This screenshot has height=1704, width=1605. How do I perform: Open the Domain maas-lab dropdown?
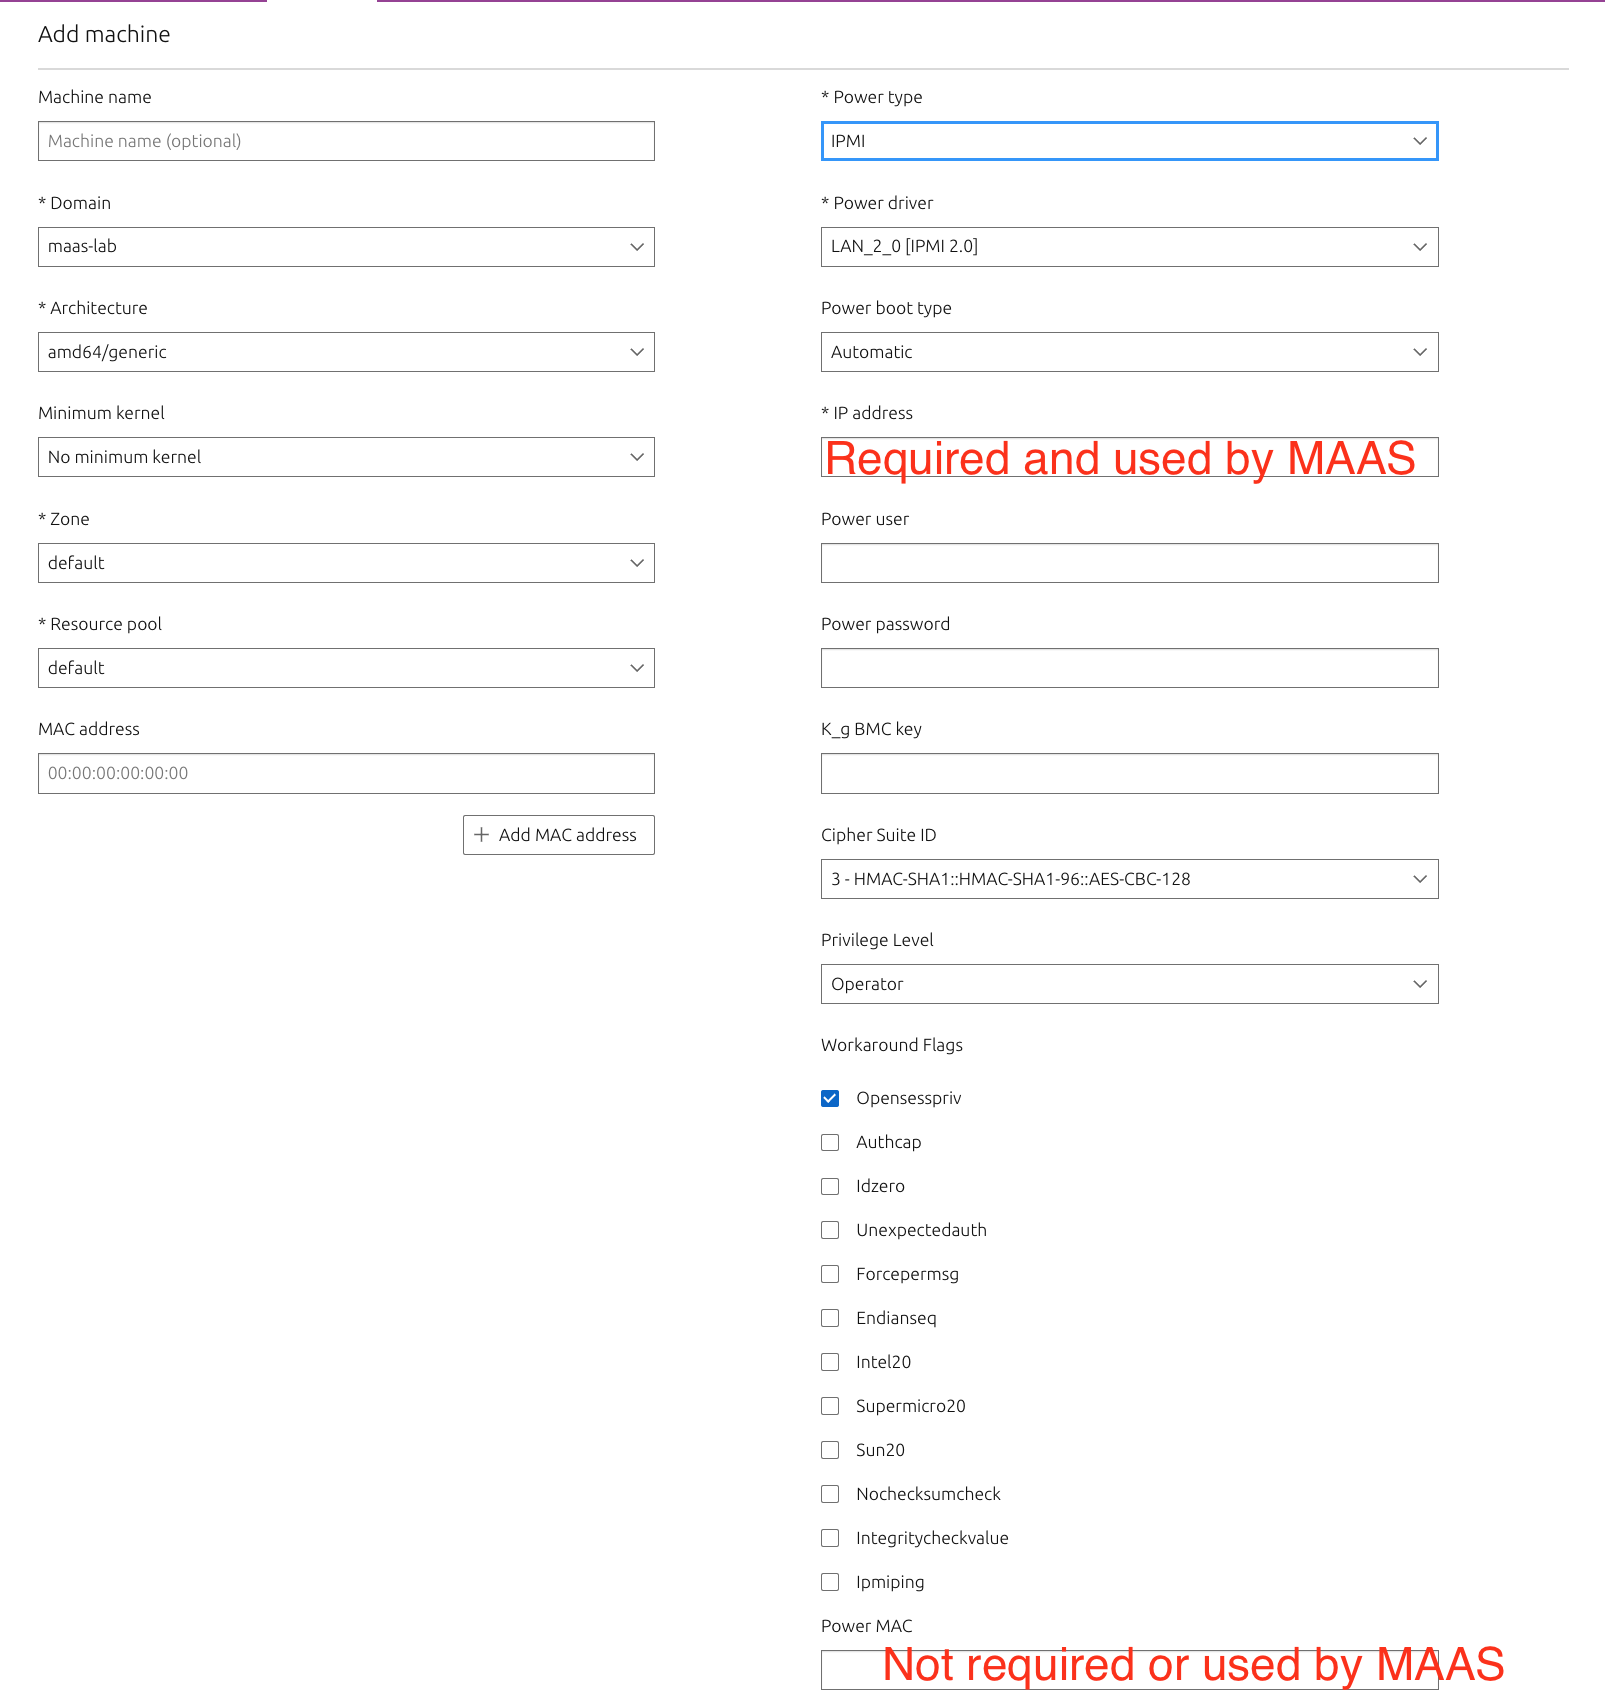pyautogui.click(x=346, y=247)
